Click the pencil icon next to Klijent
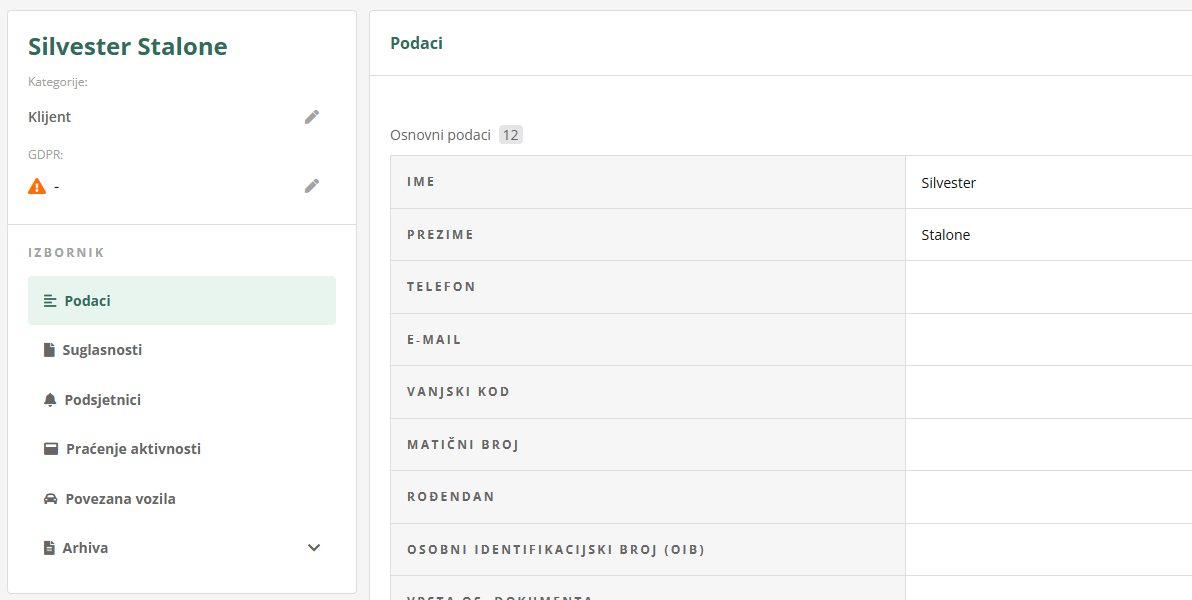Image resolution: width=1192 pixels, height=600 pixels. [x=312, y=117]
